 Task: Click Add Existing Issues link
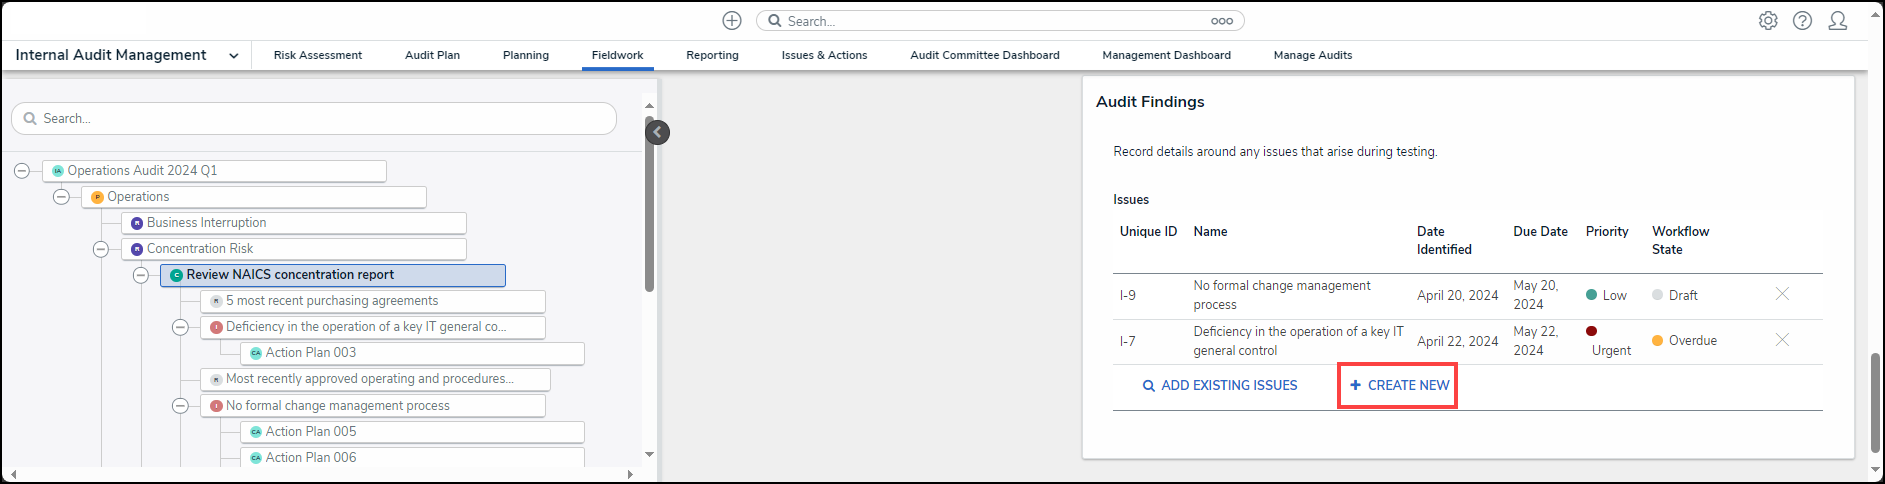tap(1220, 385)
